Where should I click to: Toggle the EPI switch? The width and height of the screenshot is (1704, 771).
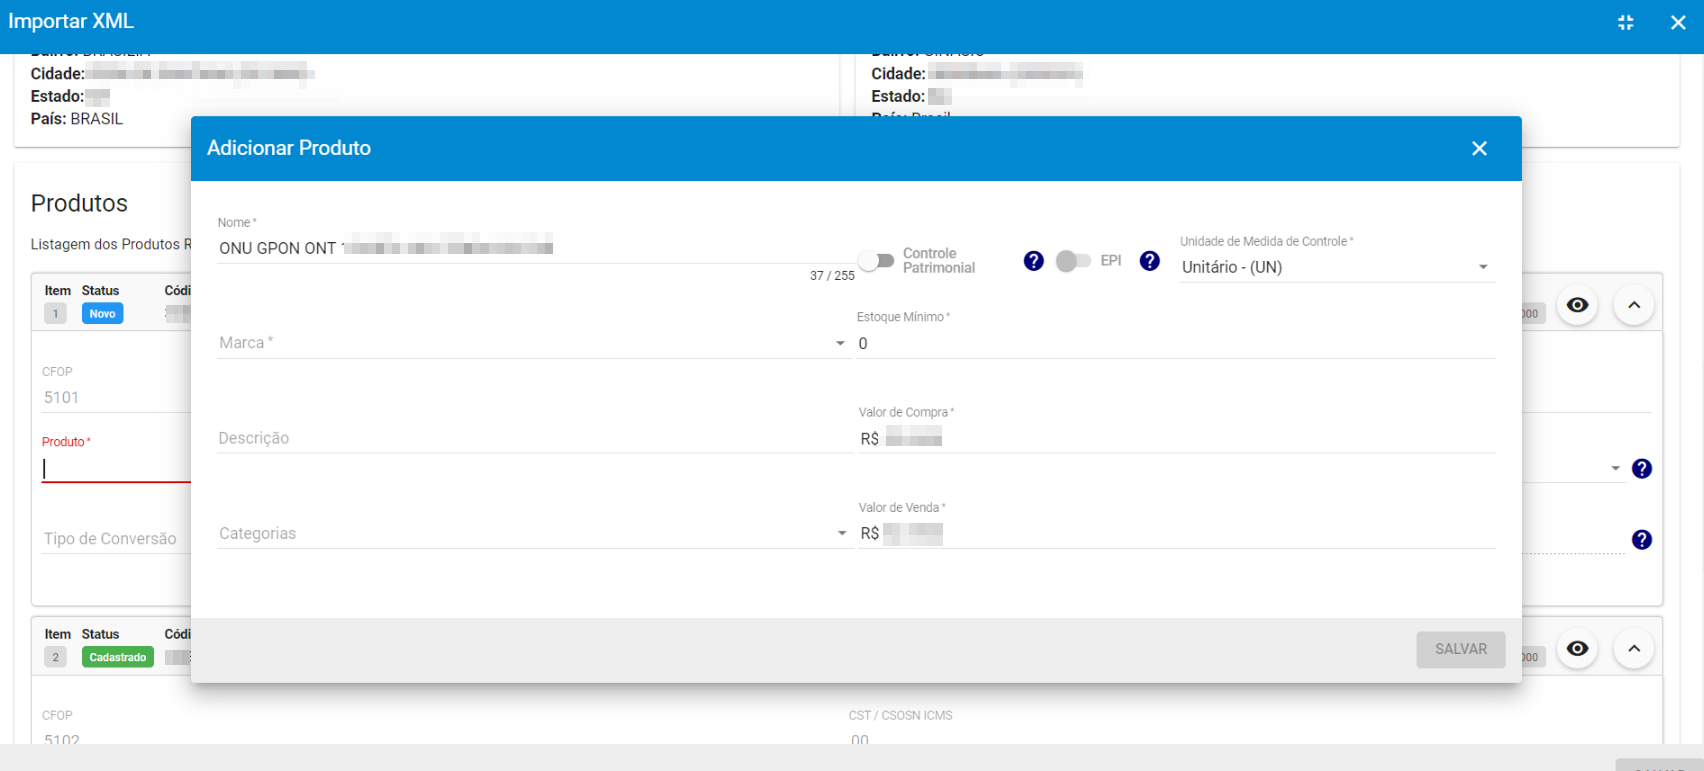1073,261
